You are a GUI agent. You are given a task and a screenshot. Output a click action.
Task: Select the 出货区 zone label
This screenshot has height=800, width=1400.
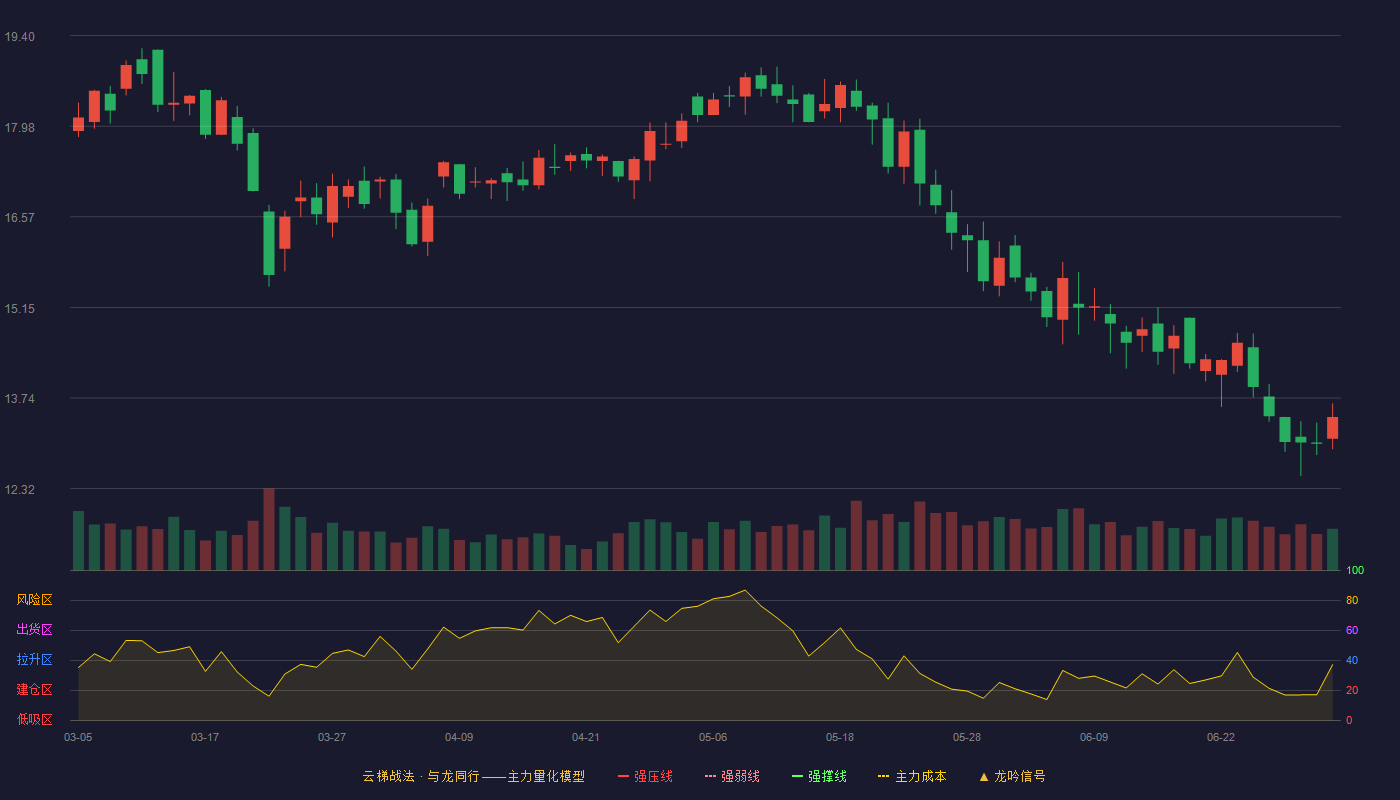[x=34, y=630]
